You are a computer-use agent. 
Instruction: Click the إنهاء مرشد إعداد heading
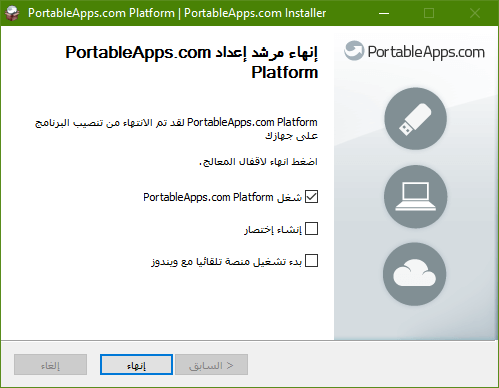pyautogui.click(x=192, y=62)
